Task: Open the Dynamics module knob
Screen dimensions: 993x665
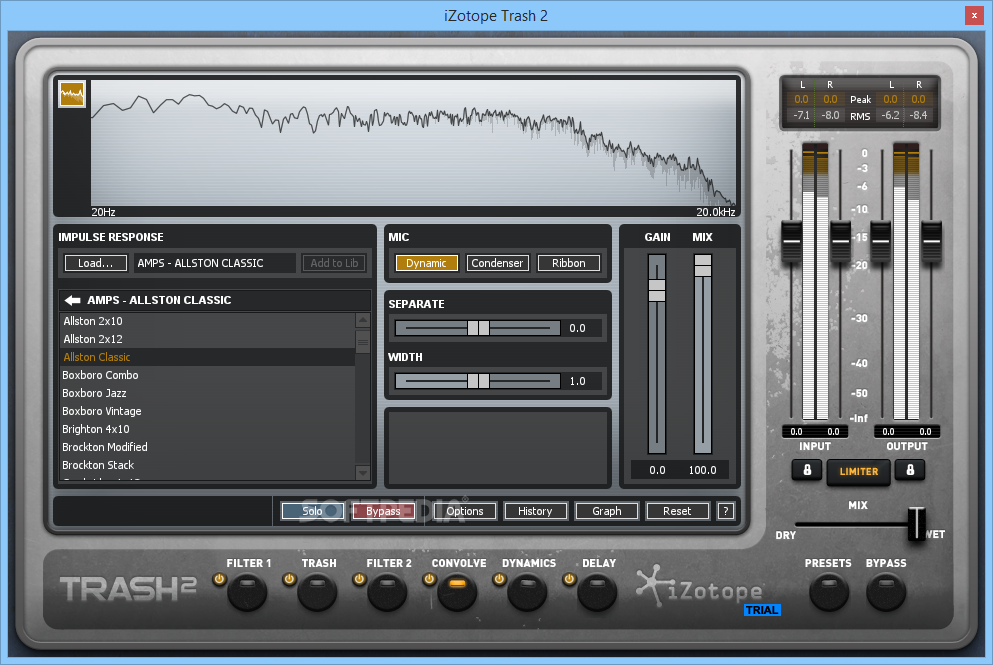Action: click(527, 592)
